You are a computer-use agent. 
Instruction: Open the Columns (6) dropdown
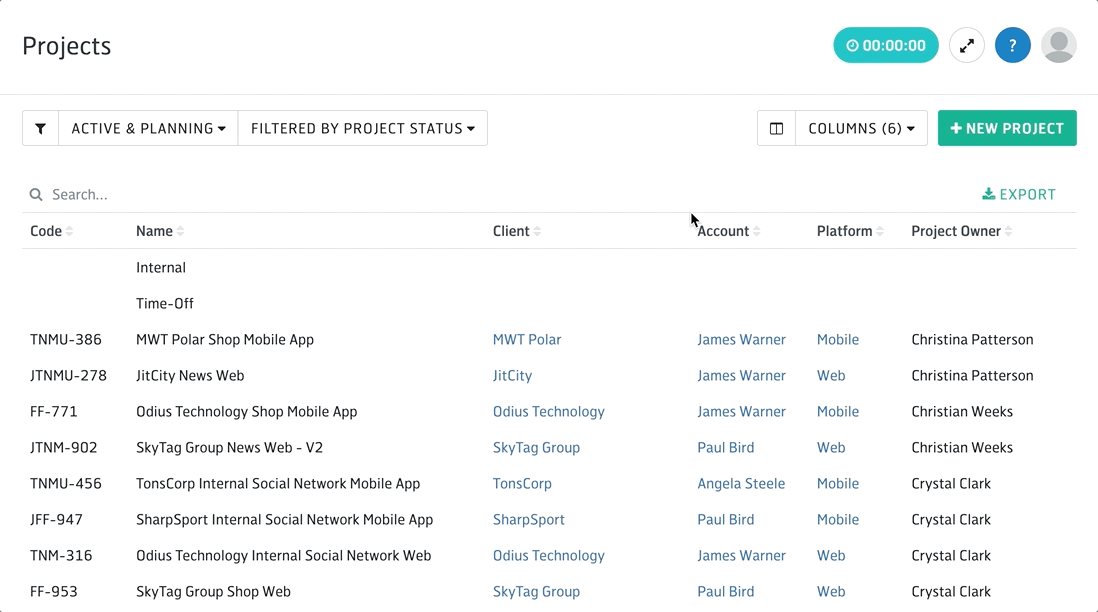pos(861,128)
